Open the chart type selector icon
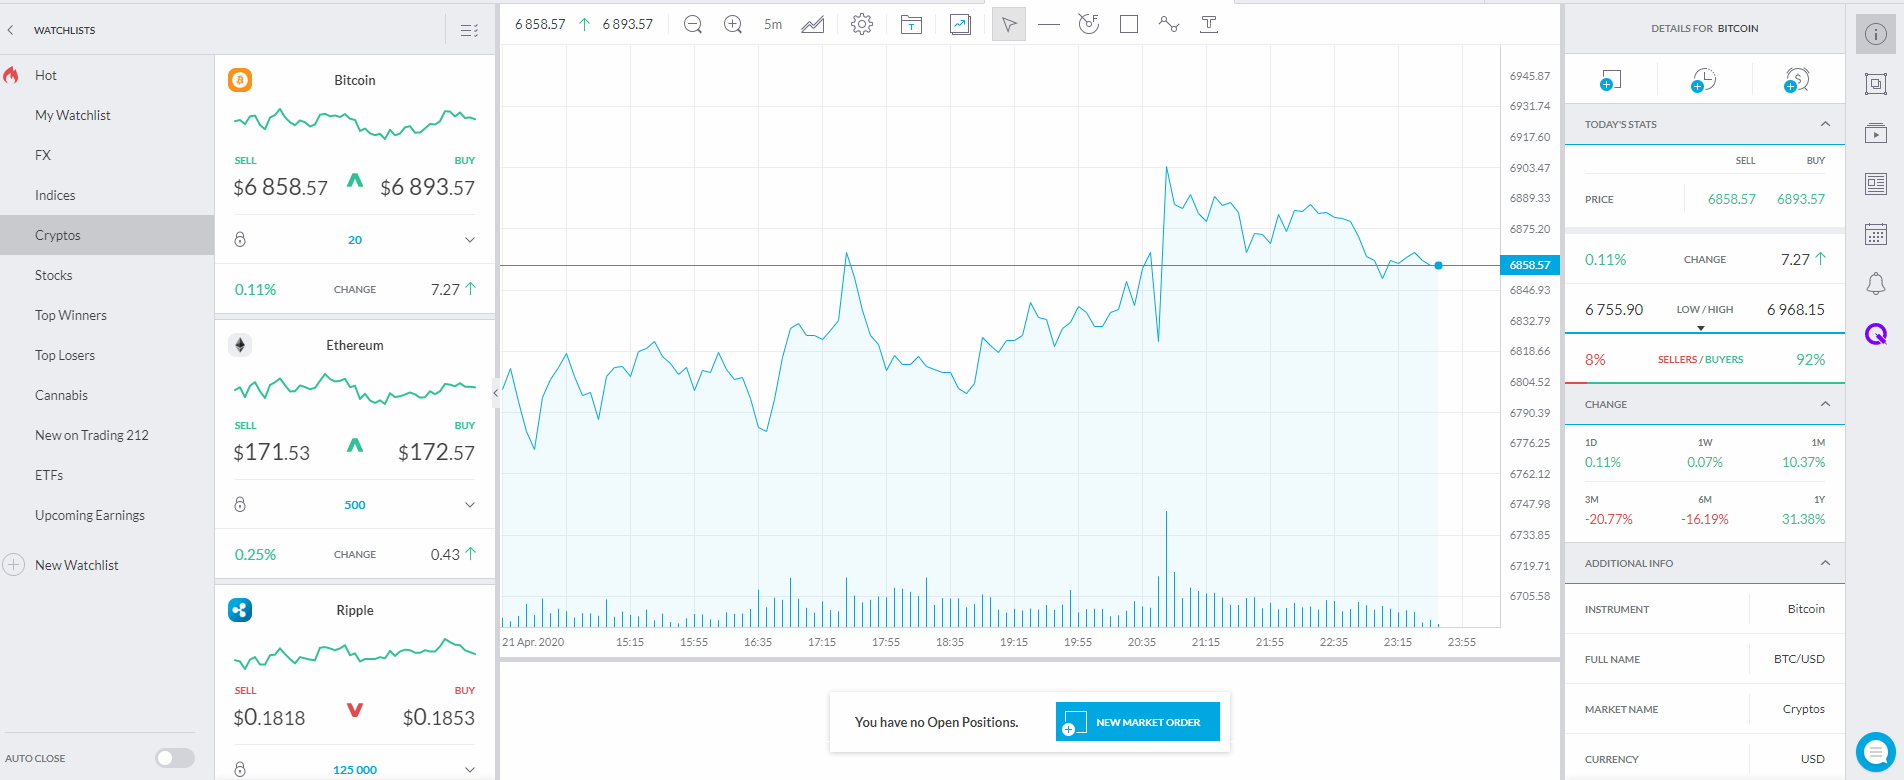Image resolution: width=1904 pixels, height=780 pixels. 813,24
